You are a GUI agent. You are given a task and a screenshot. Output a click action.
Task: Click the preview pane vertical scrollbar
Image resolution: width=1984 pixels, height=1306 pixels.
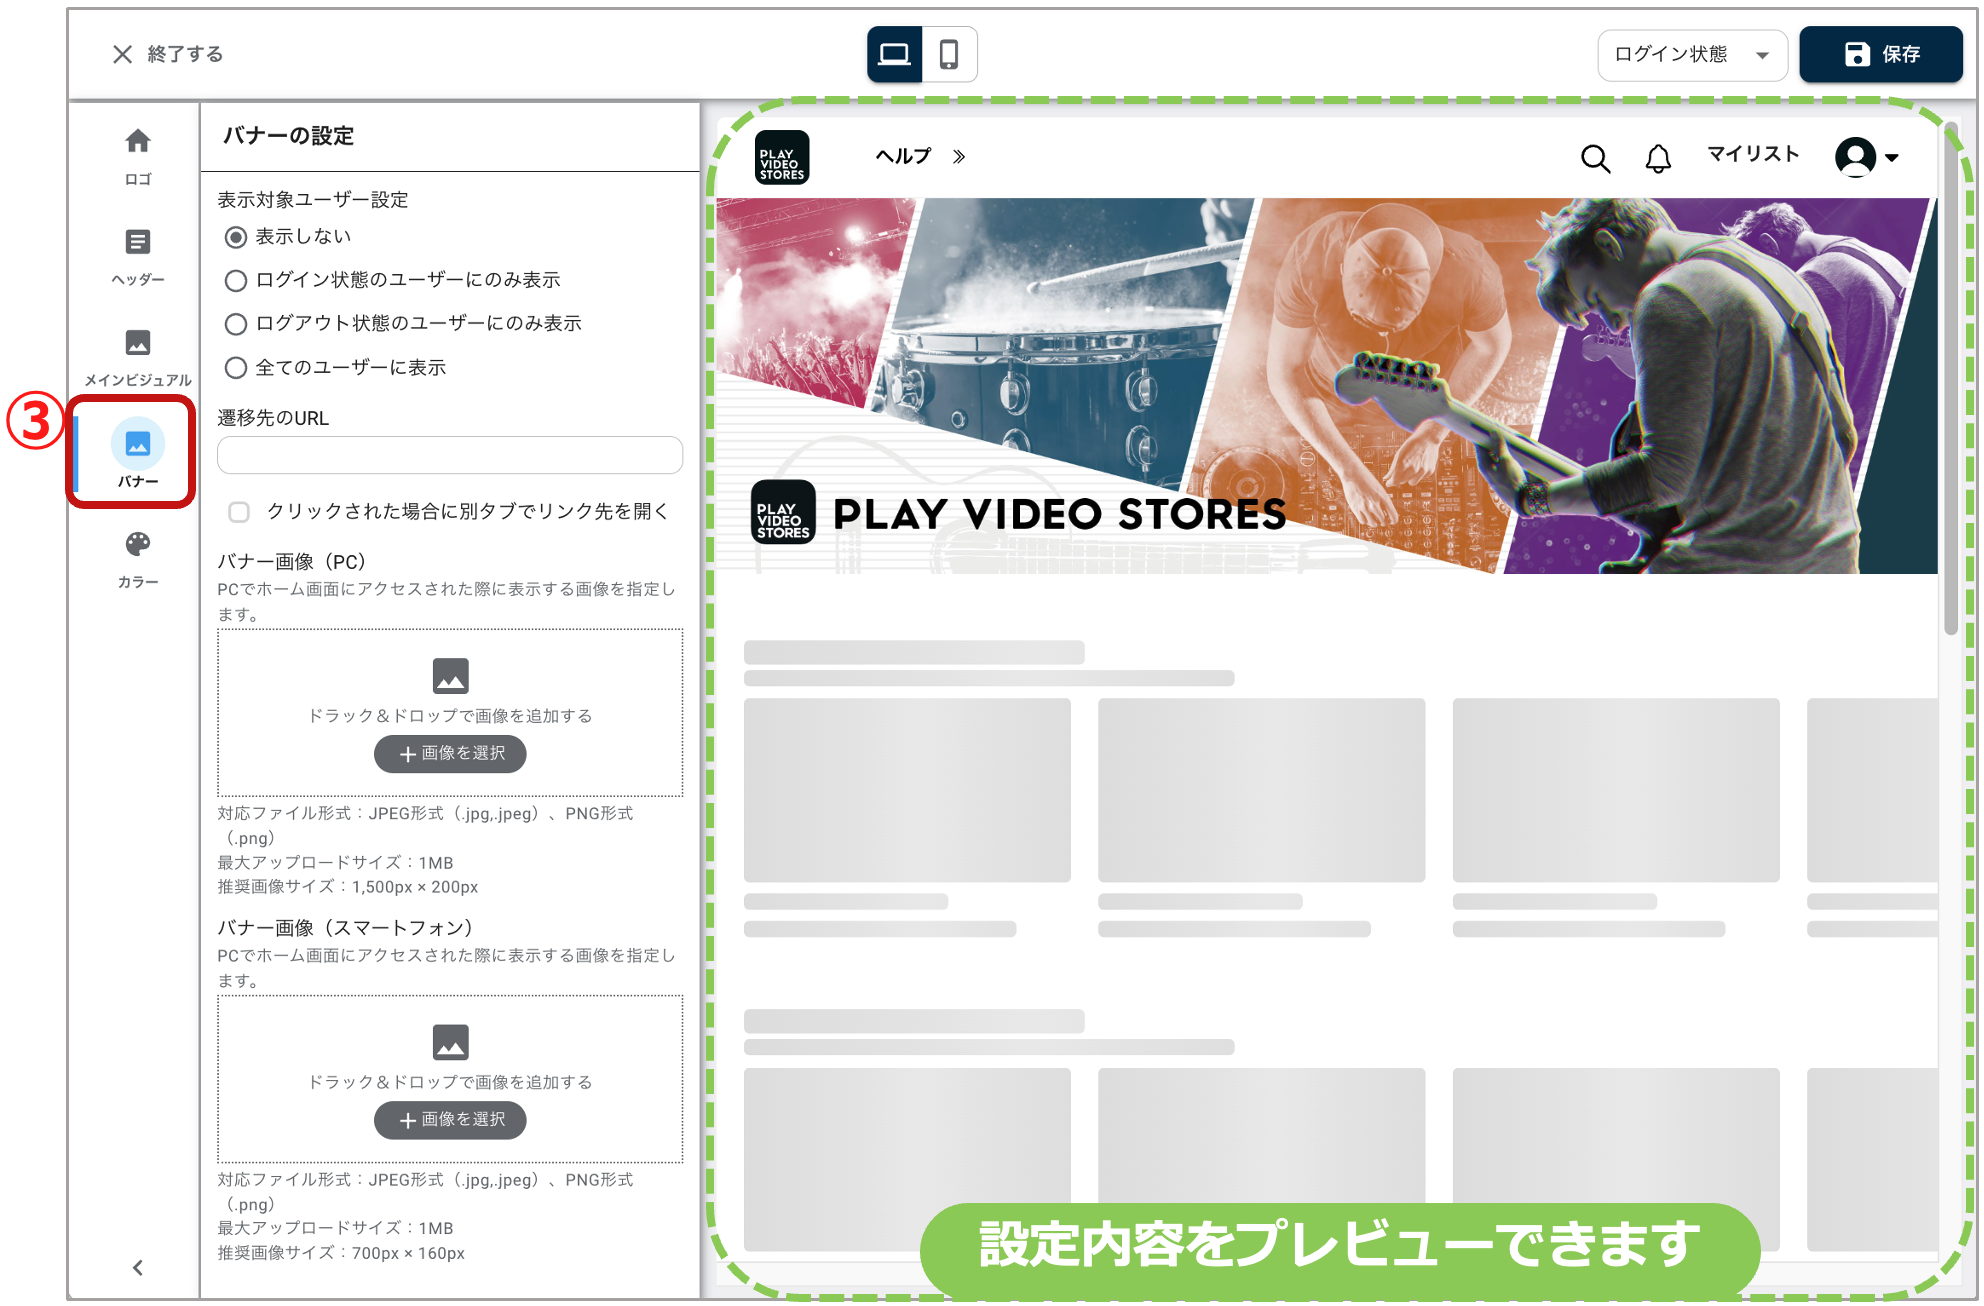coord(1950,380)
